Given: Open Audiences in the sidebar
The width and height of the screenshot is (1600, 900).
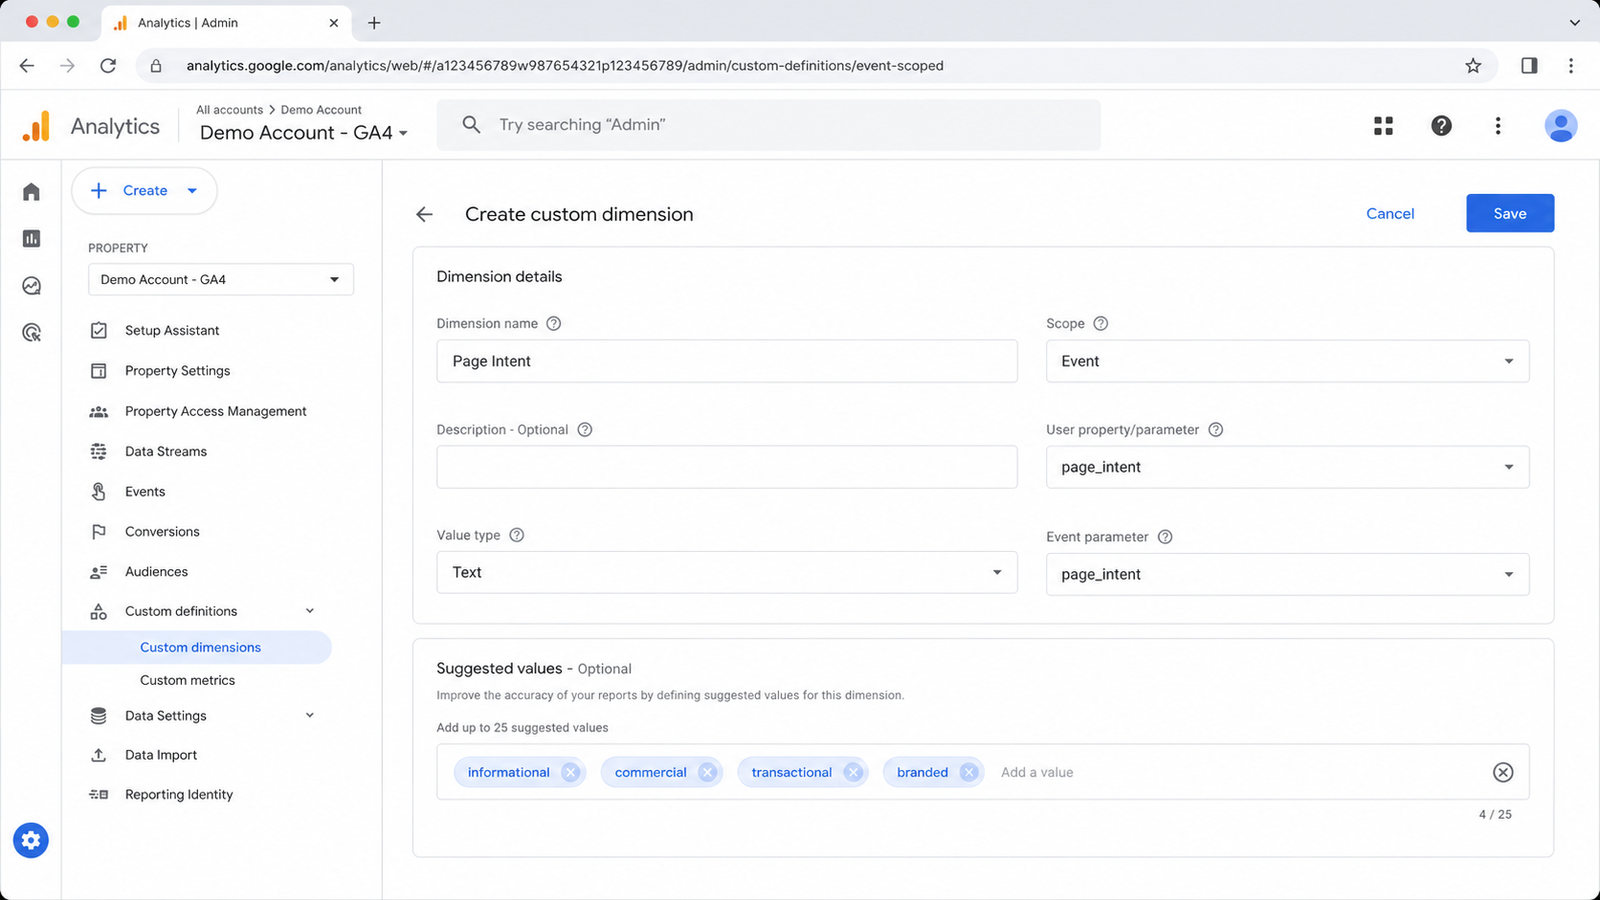Looking at the screenshot, I should point(156,571).
